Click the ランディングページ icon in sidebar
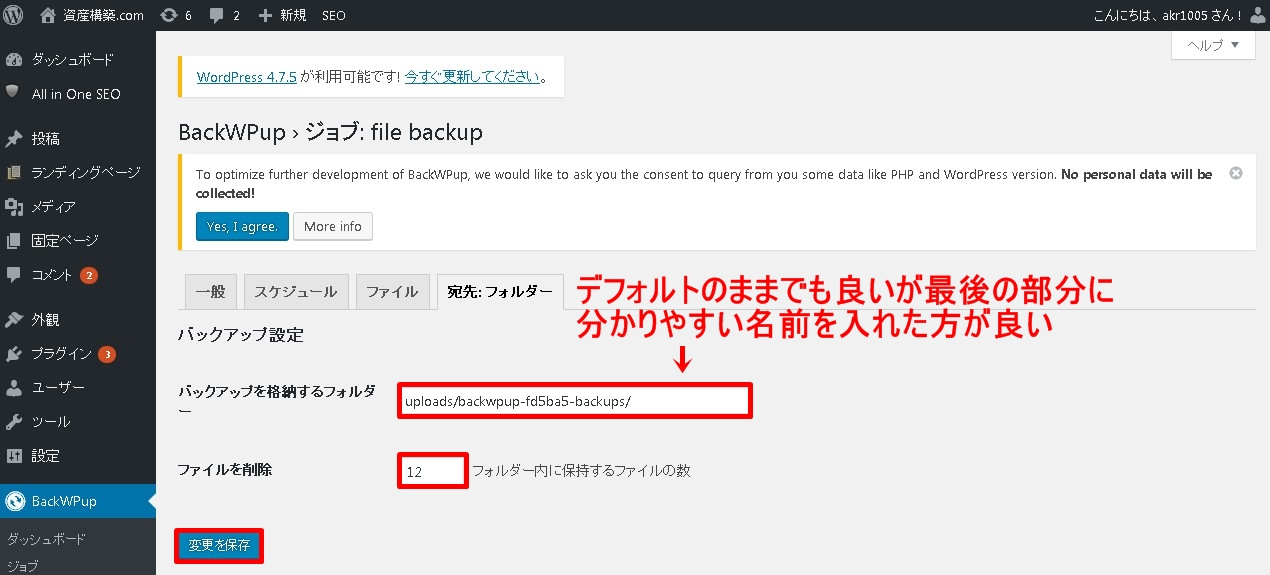1270x575 pixels. click(14, 172)
